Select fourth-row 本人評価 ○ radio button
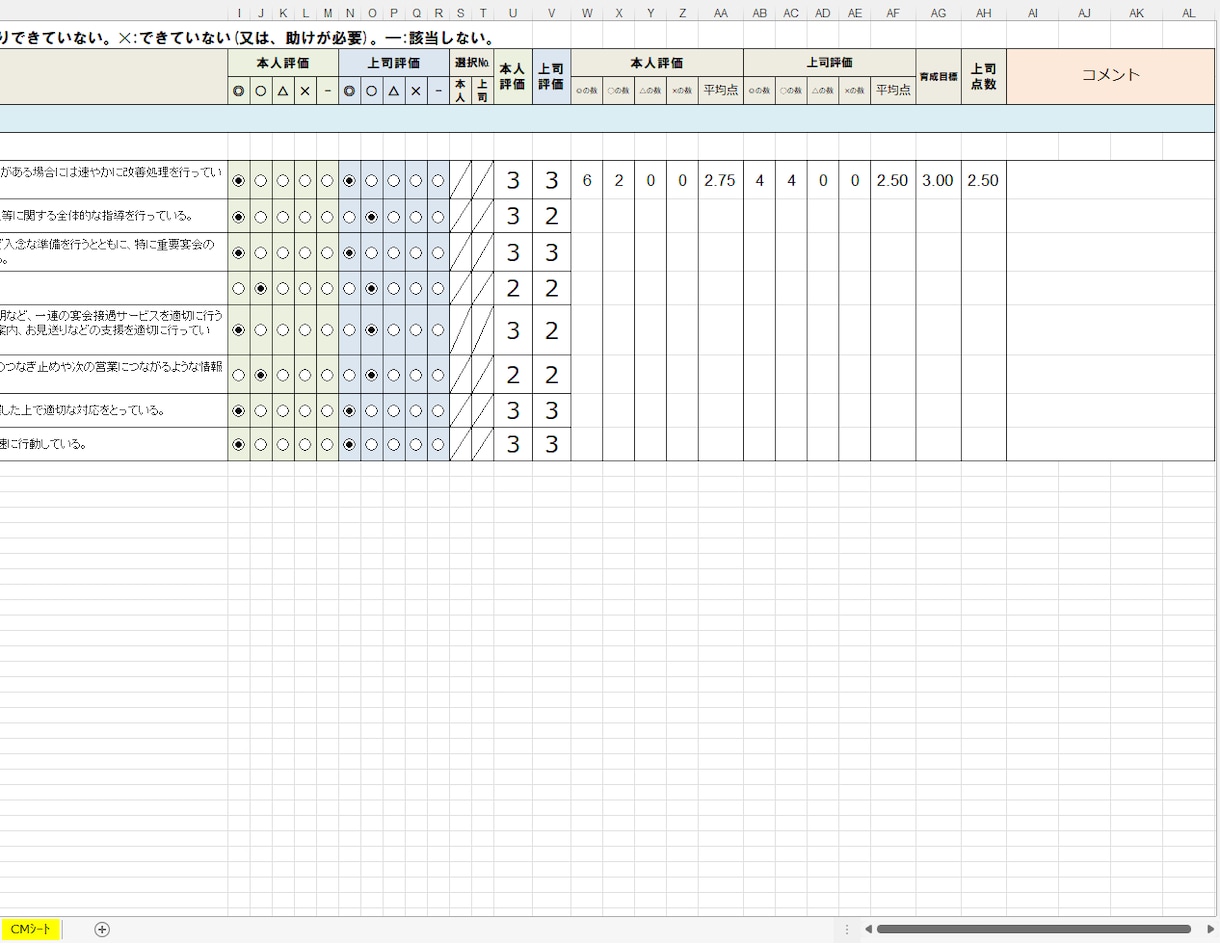Image resolution: width=1220 pixels, height=944 pixels. [260, 289]
